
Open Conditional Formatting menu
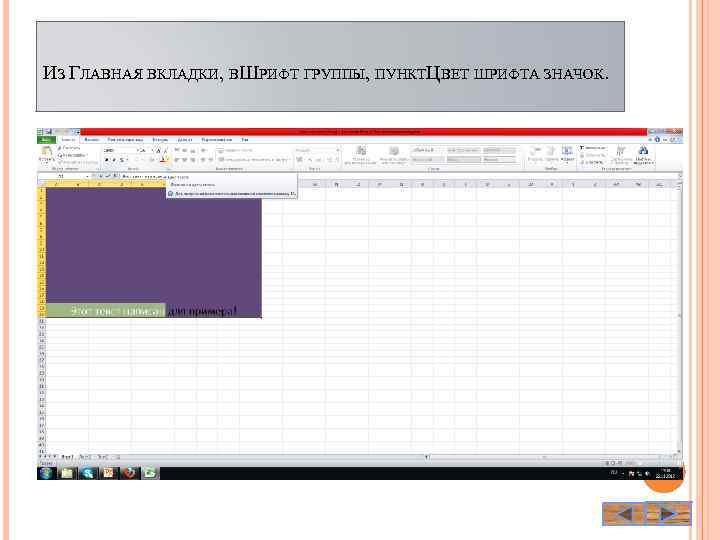(361, 155)
